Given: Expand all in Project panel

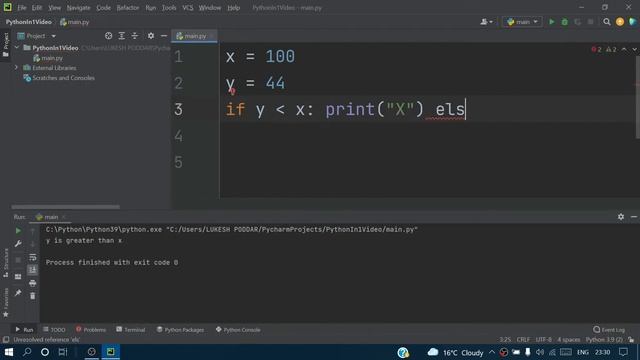Looking at the screenshot, I should click(x=122, y=36).
